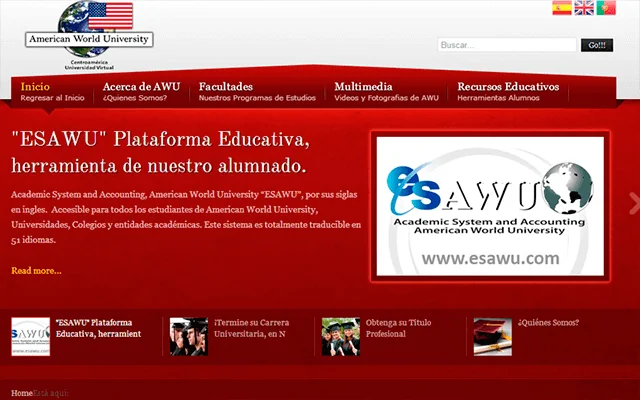Image resolution: width=640 pixels, height=400 pixels.
Task: Open the large ESAWU banner image
Action: pos(490,206)
